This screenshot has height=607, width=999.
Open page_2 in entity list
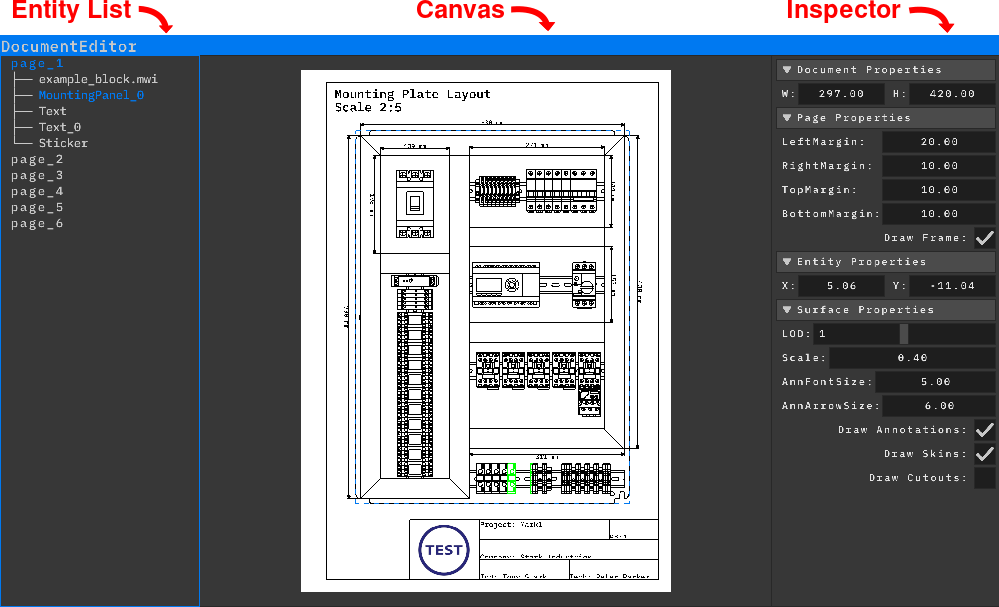tap(37, 159)
